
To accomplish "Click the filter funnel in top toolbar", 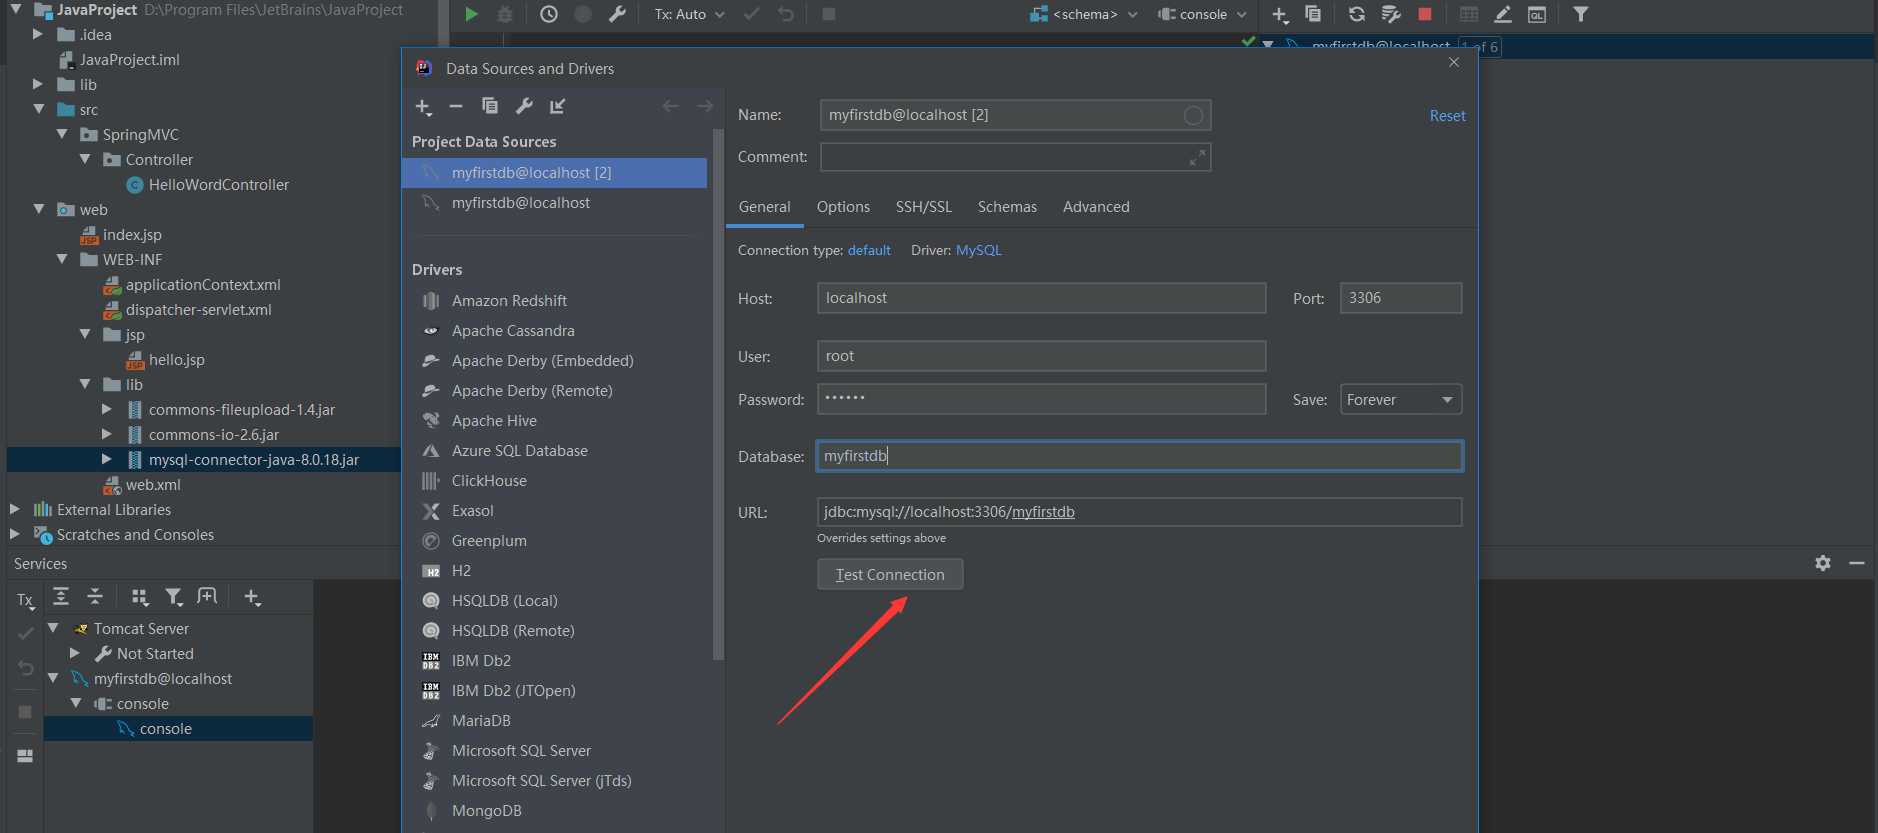I will tap(1581, 14).
